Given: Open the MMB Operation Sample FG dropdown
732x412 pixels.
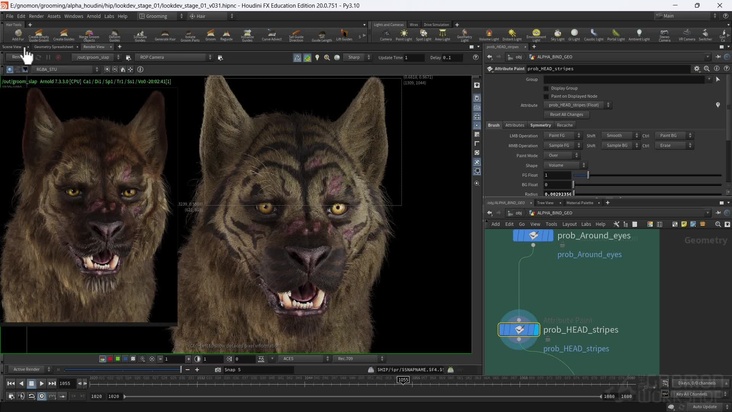Looking at the screenshot, I should (562, 145).
